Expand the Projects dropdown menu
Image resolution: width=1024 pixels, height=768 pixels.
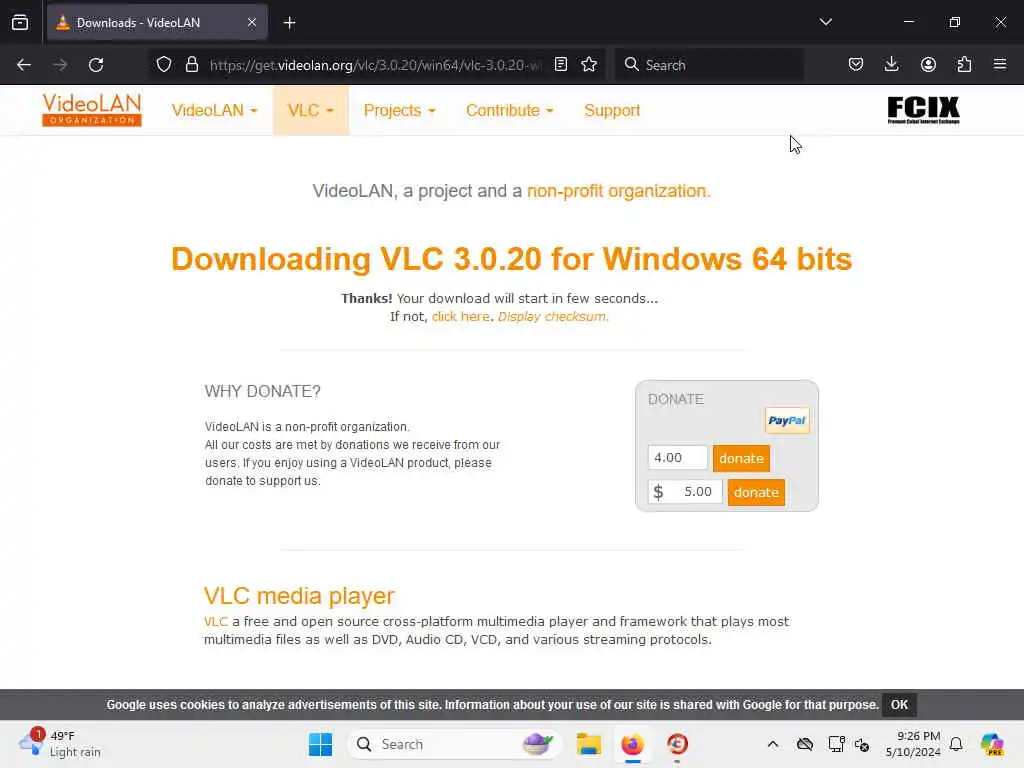(x=399, y=110)
